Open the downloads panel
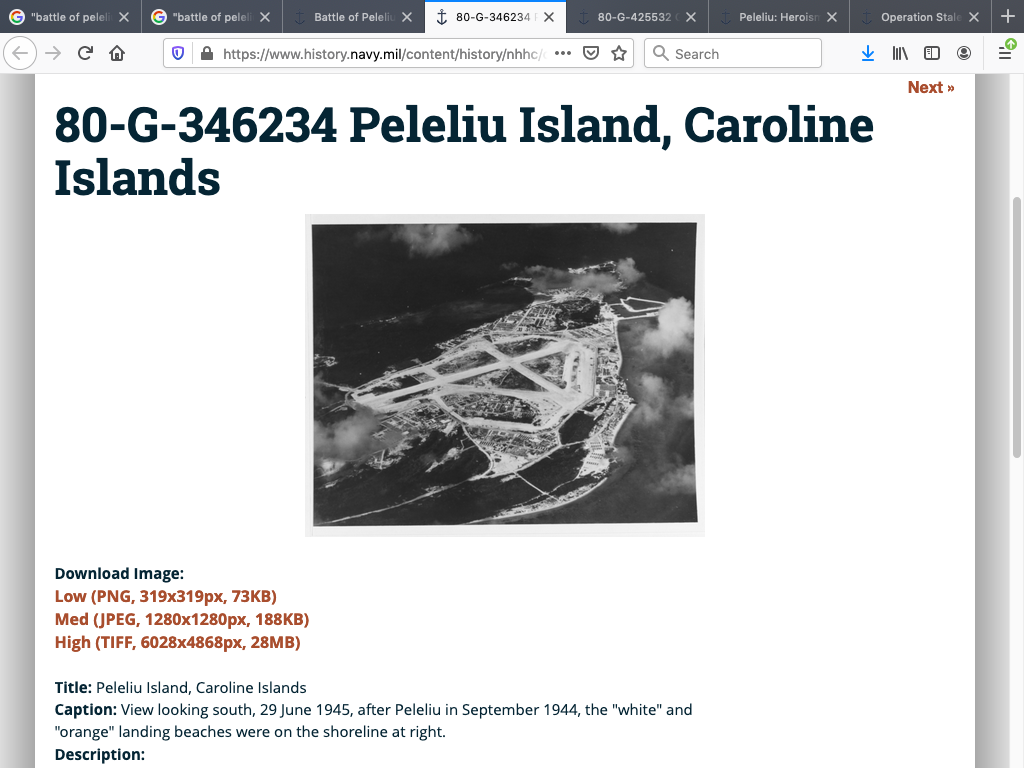 tap(868, 54)
